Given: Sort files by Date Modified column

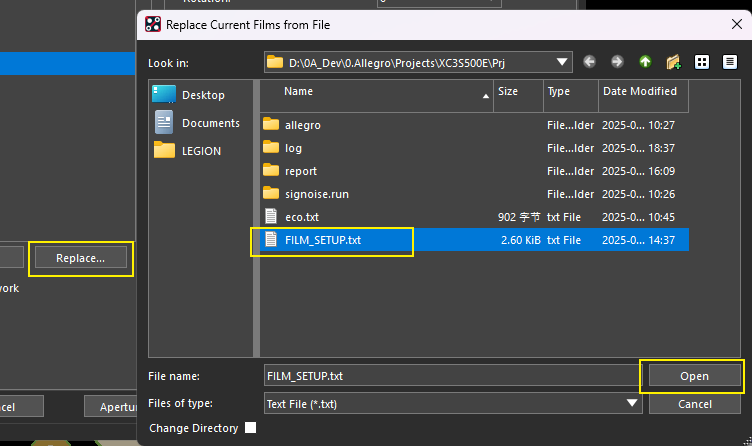Looking at the screenshot, I should 639,91.
